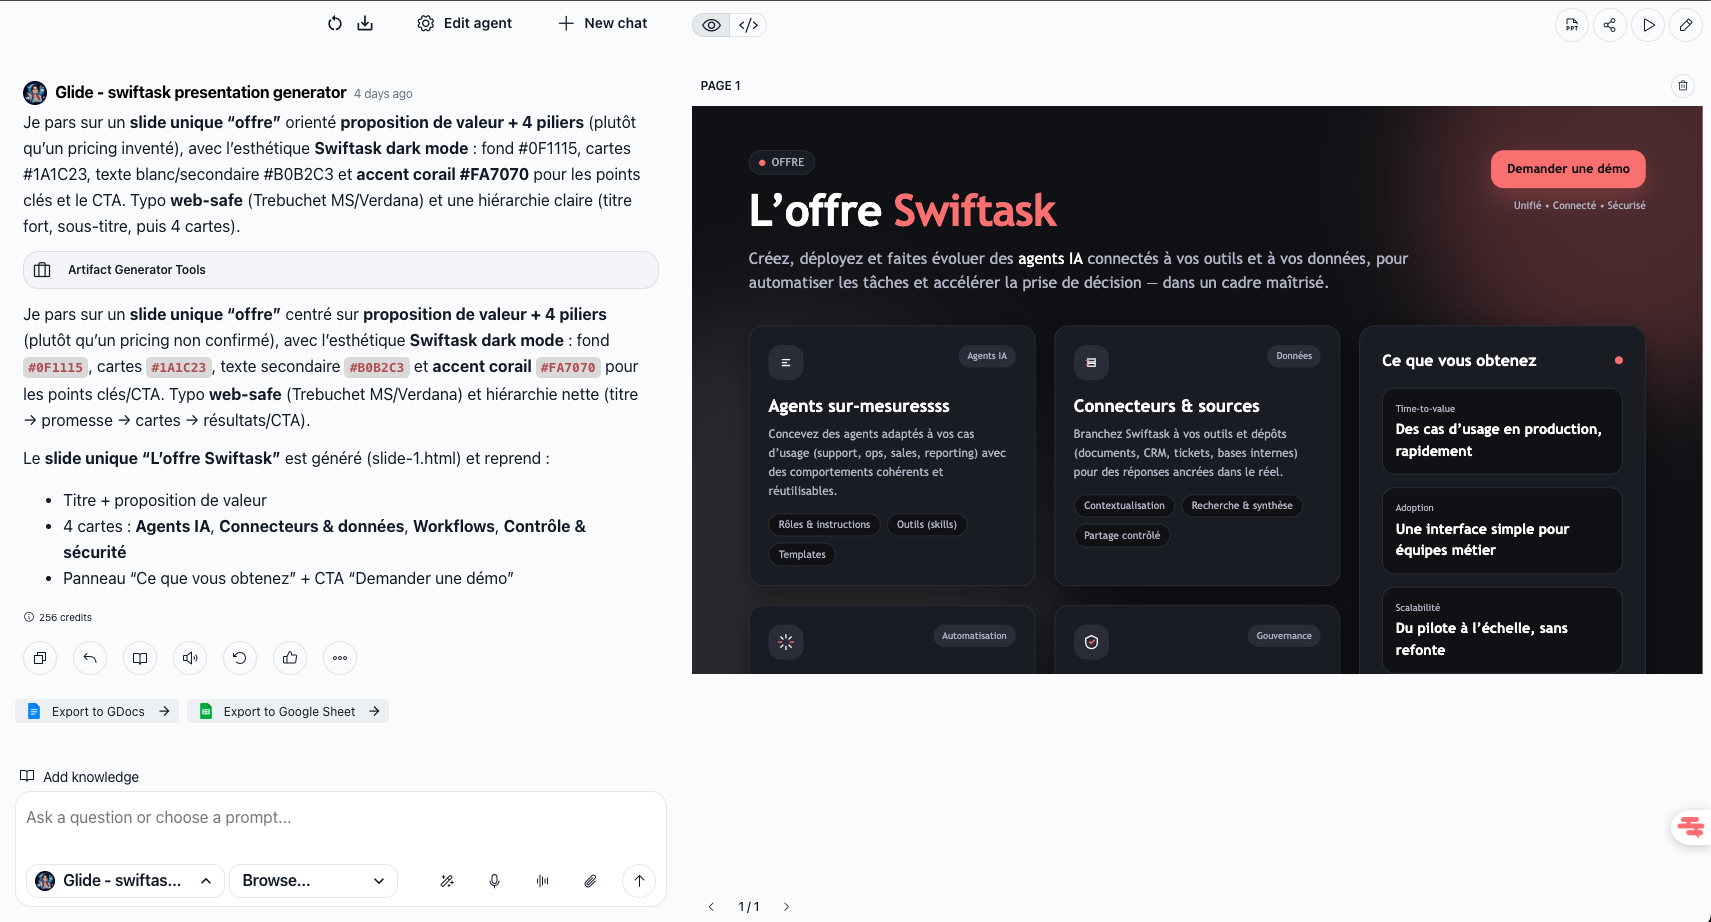Viewport: 1711px width, 922px height.
Task: Click the download icon in the chat header
Action: click(x=365, y=23)
